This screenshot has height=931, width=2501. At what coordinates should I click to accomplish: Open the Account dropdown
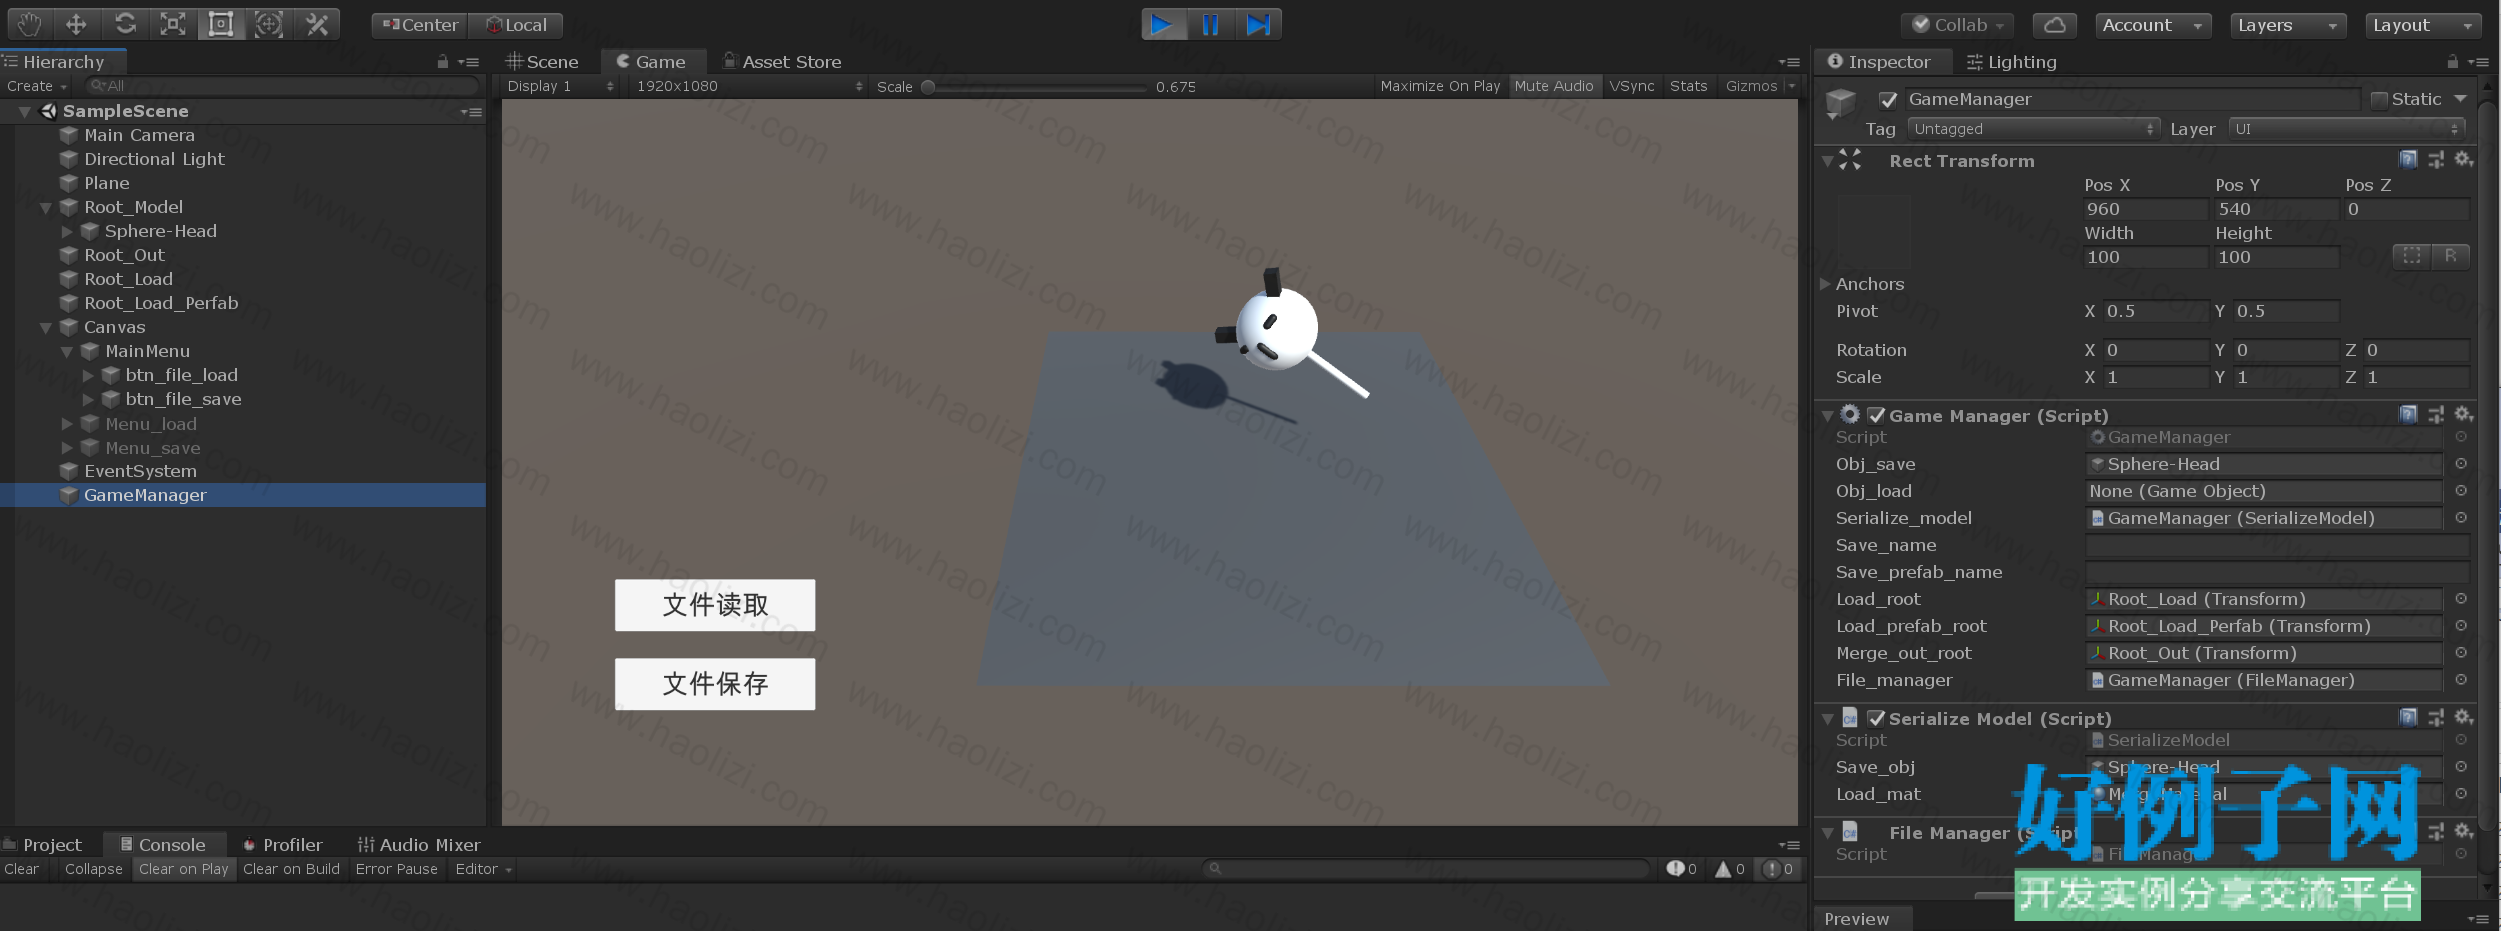2153,25
